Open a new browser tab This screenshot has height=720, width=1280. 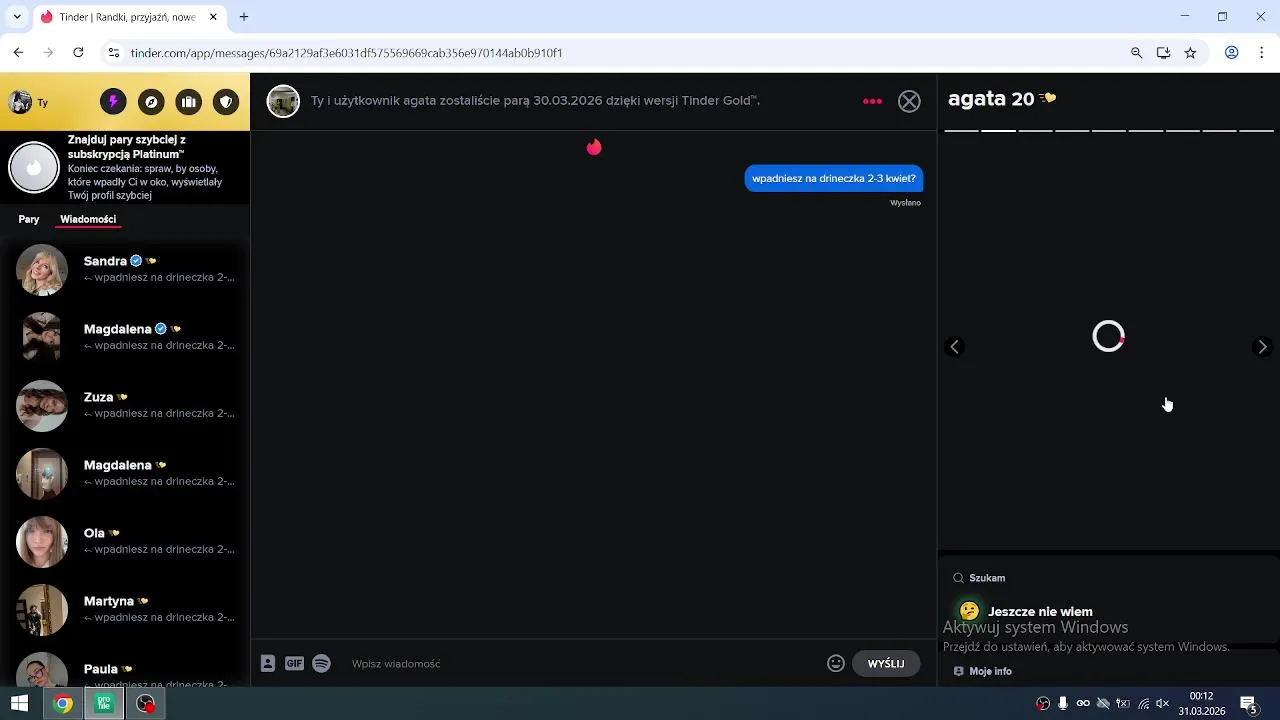tap(244, 17)
